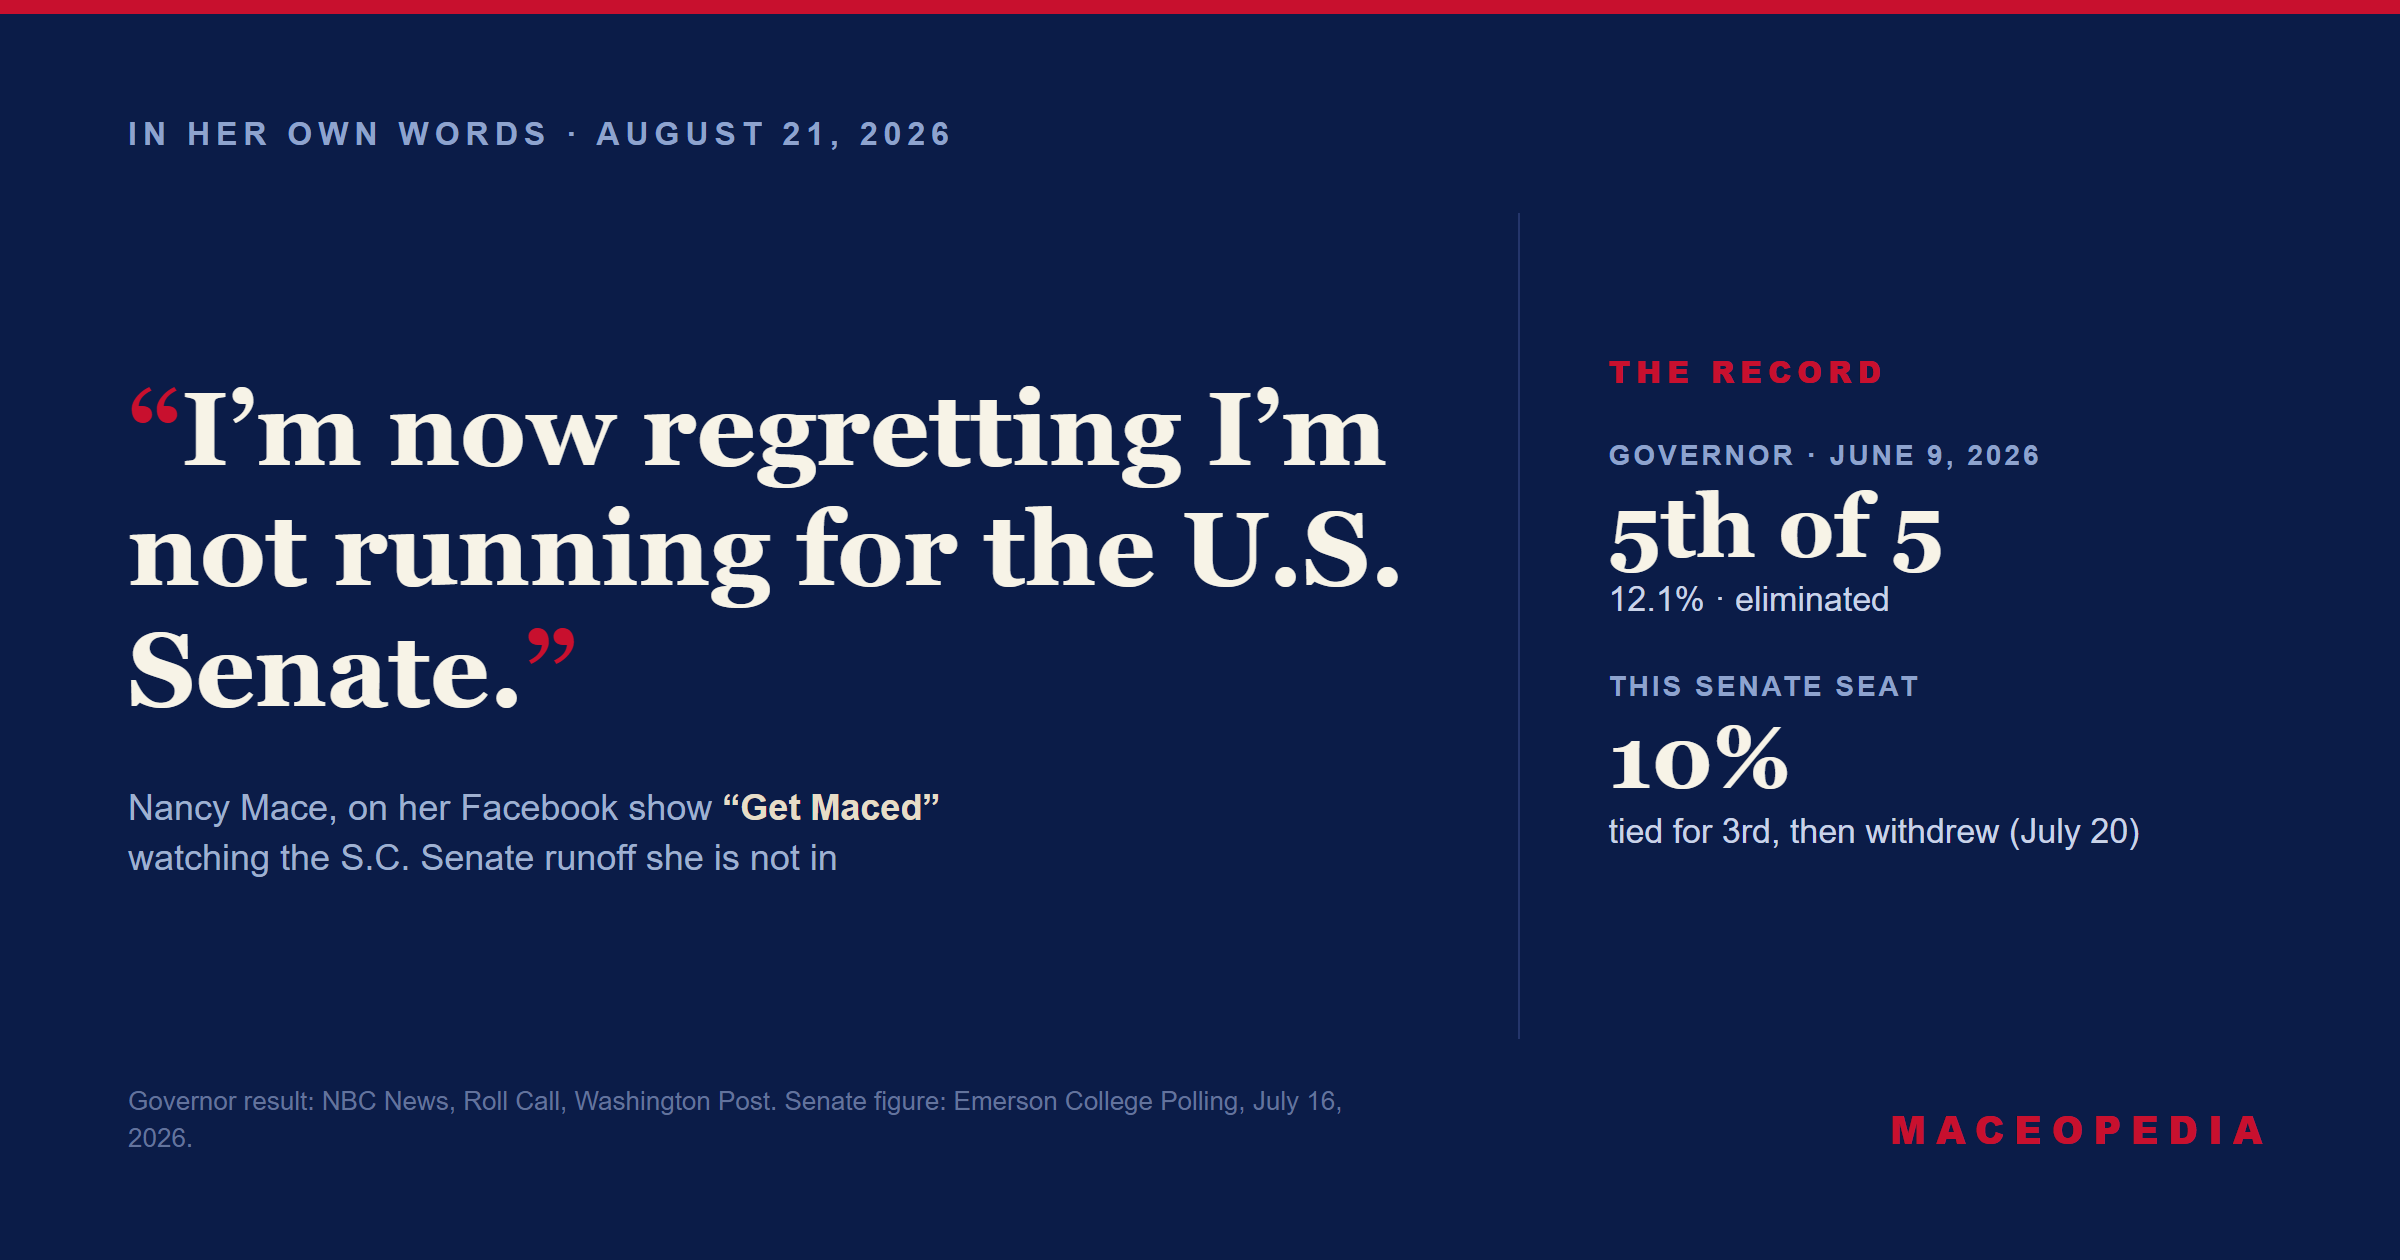Viewport: 2400px width, 1260px height.
Task: Click the "IN HER OWN WORDS" header
Action: click(x=338, y=134)
